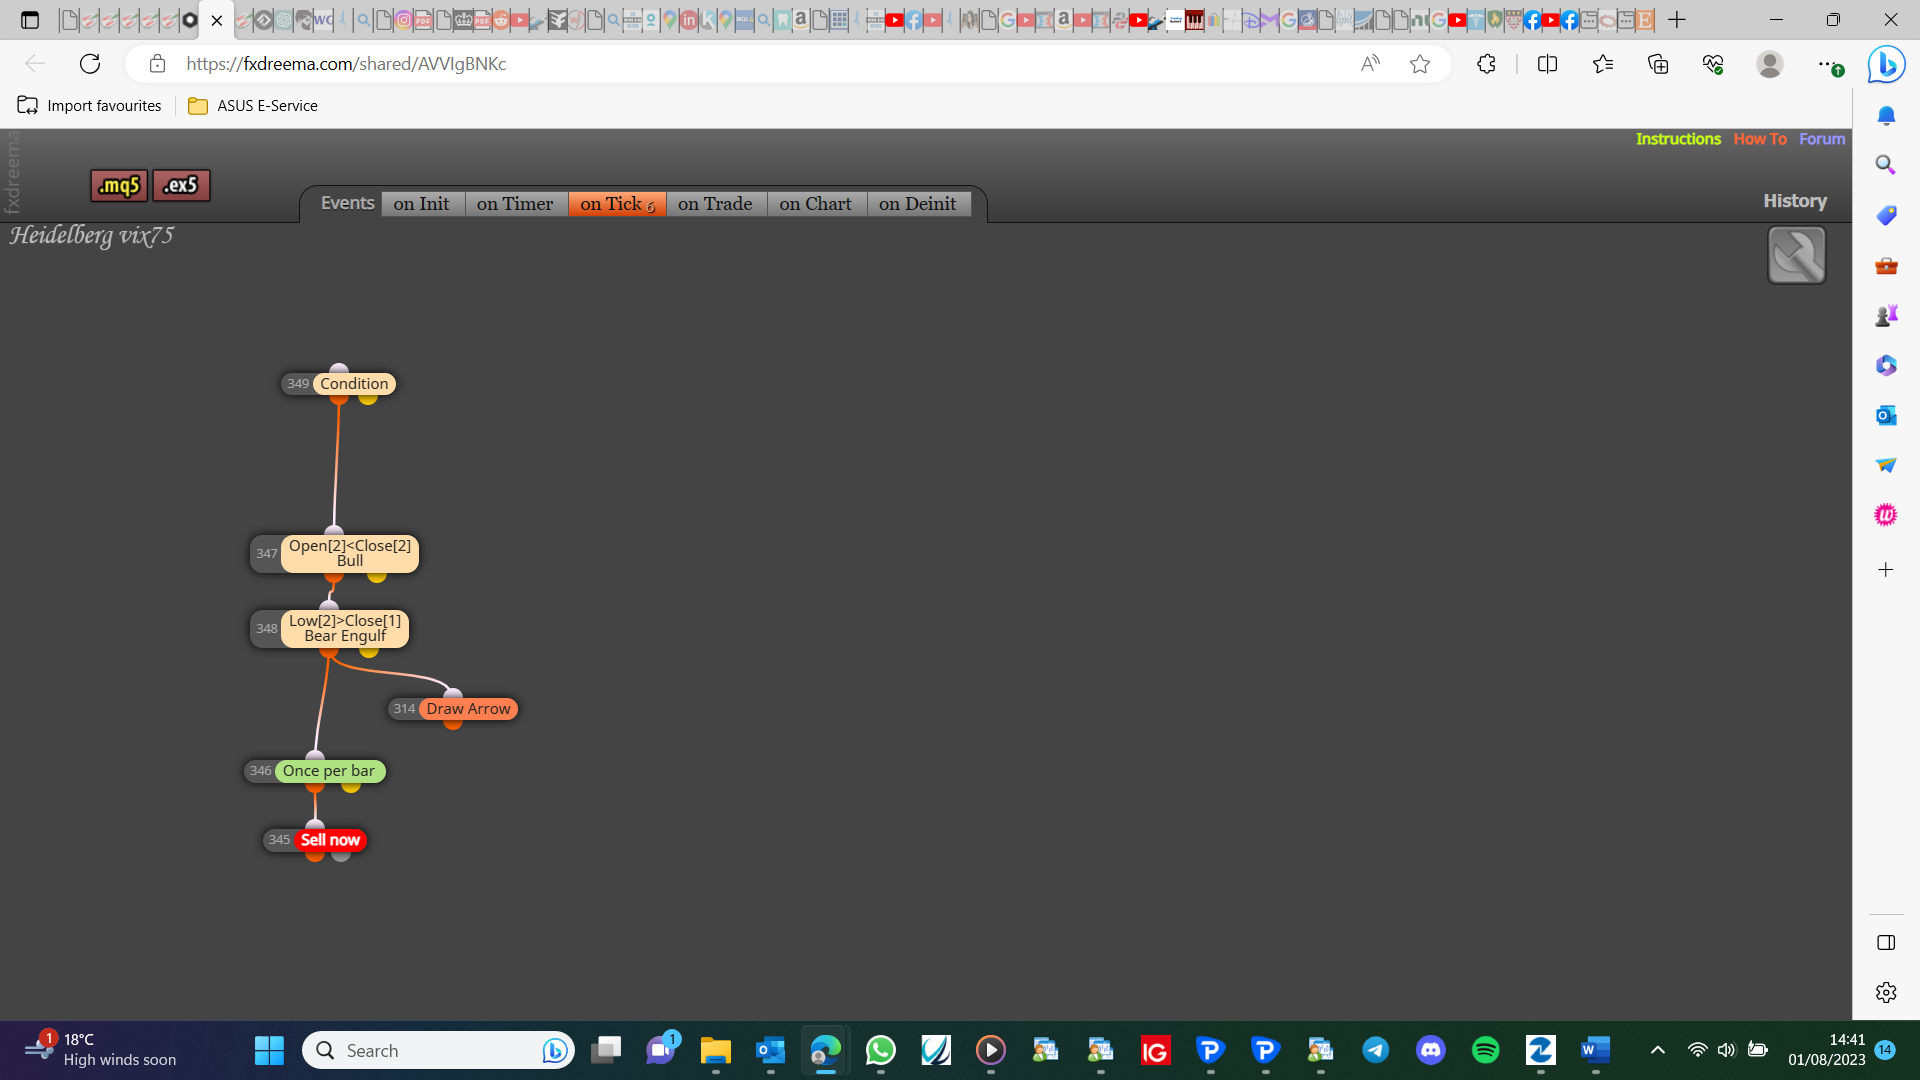Open Telegram from taskbar
This screenshot has width=1920, height=1080.
[1376, 1050]
